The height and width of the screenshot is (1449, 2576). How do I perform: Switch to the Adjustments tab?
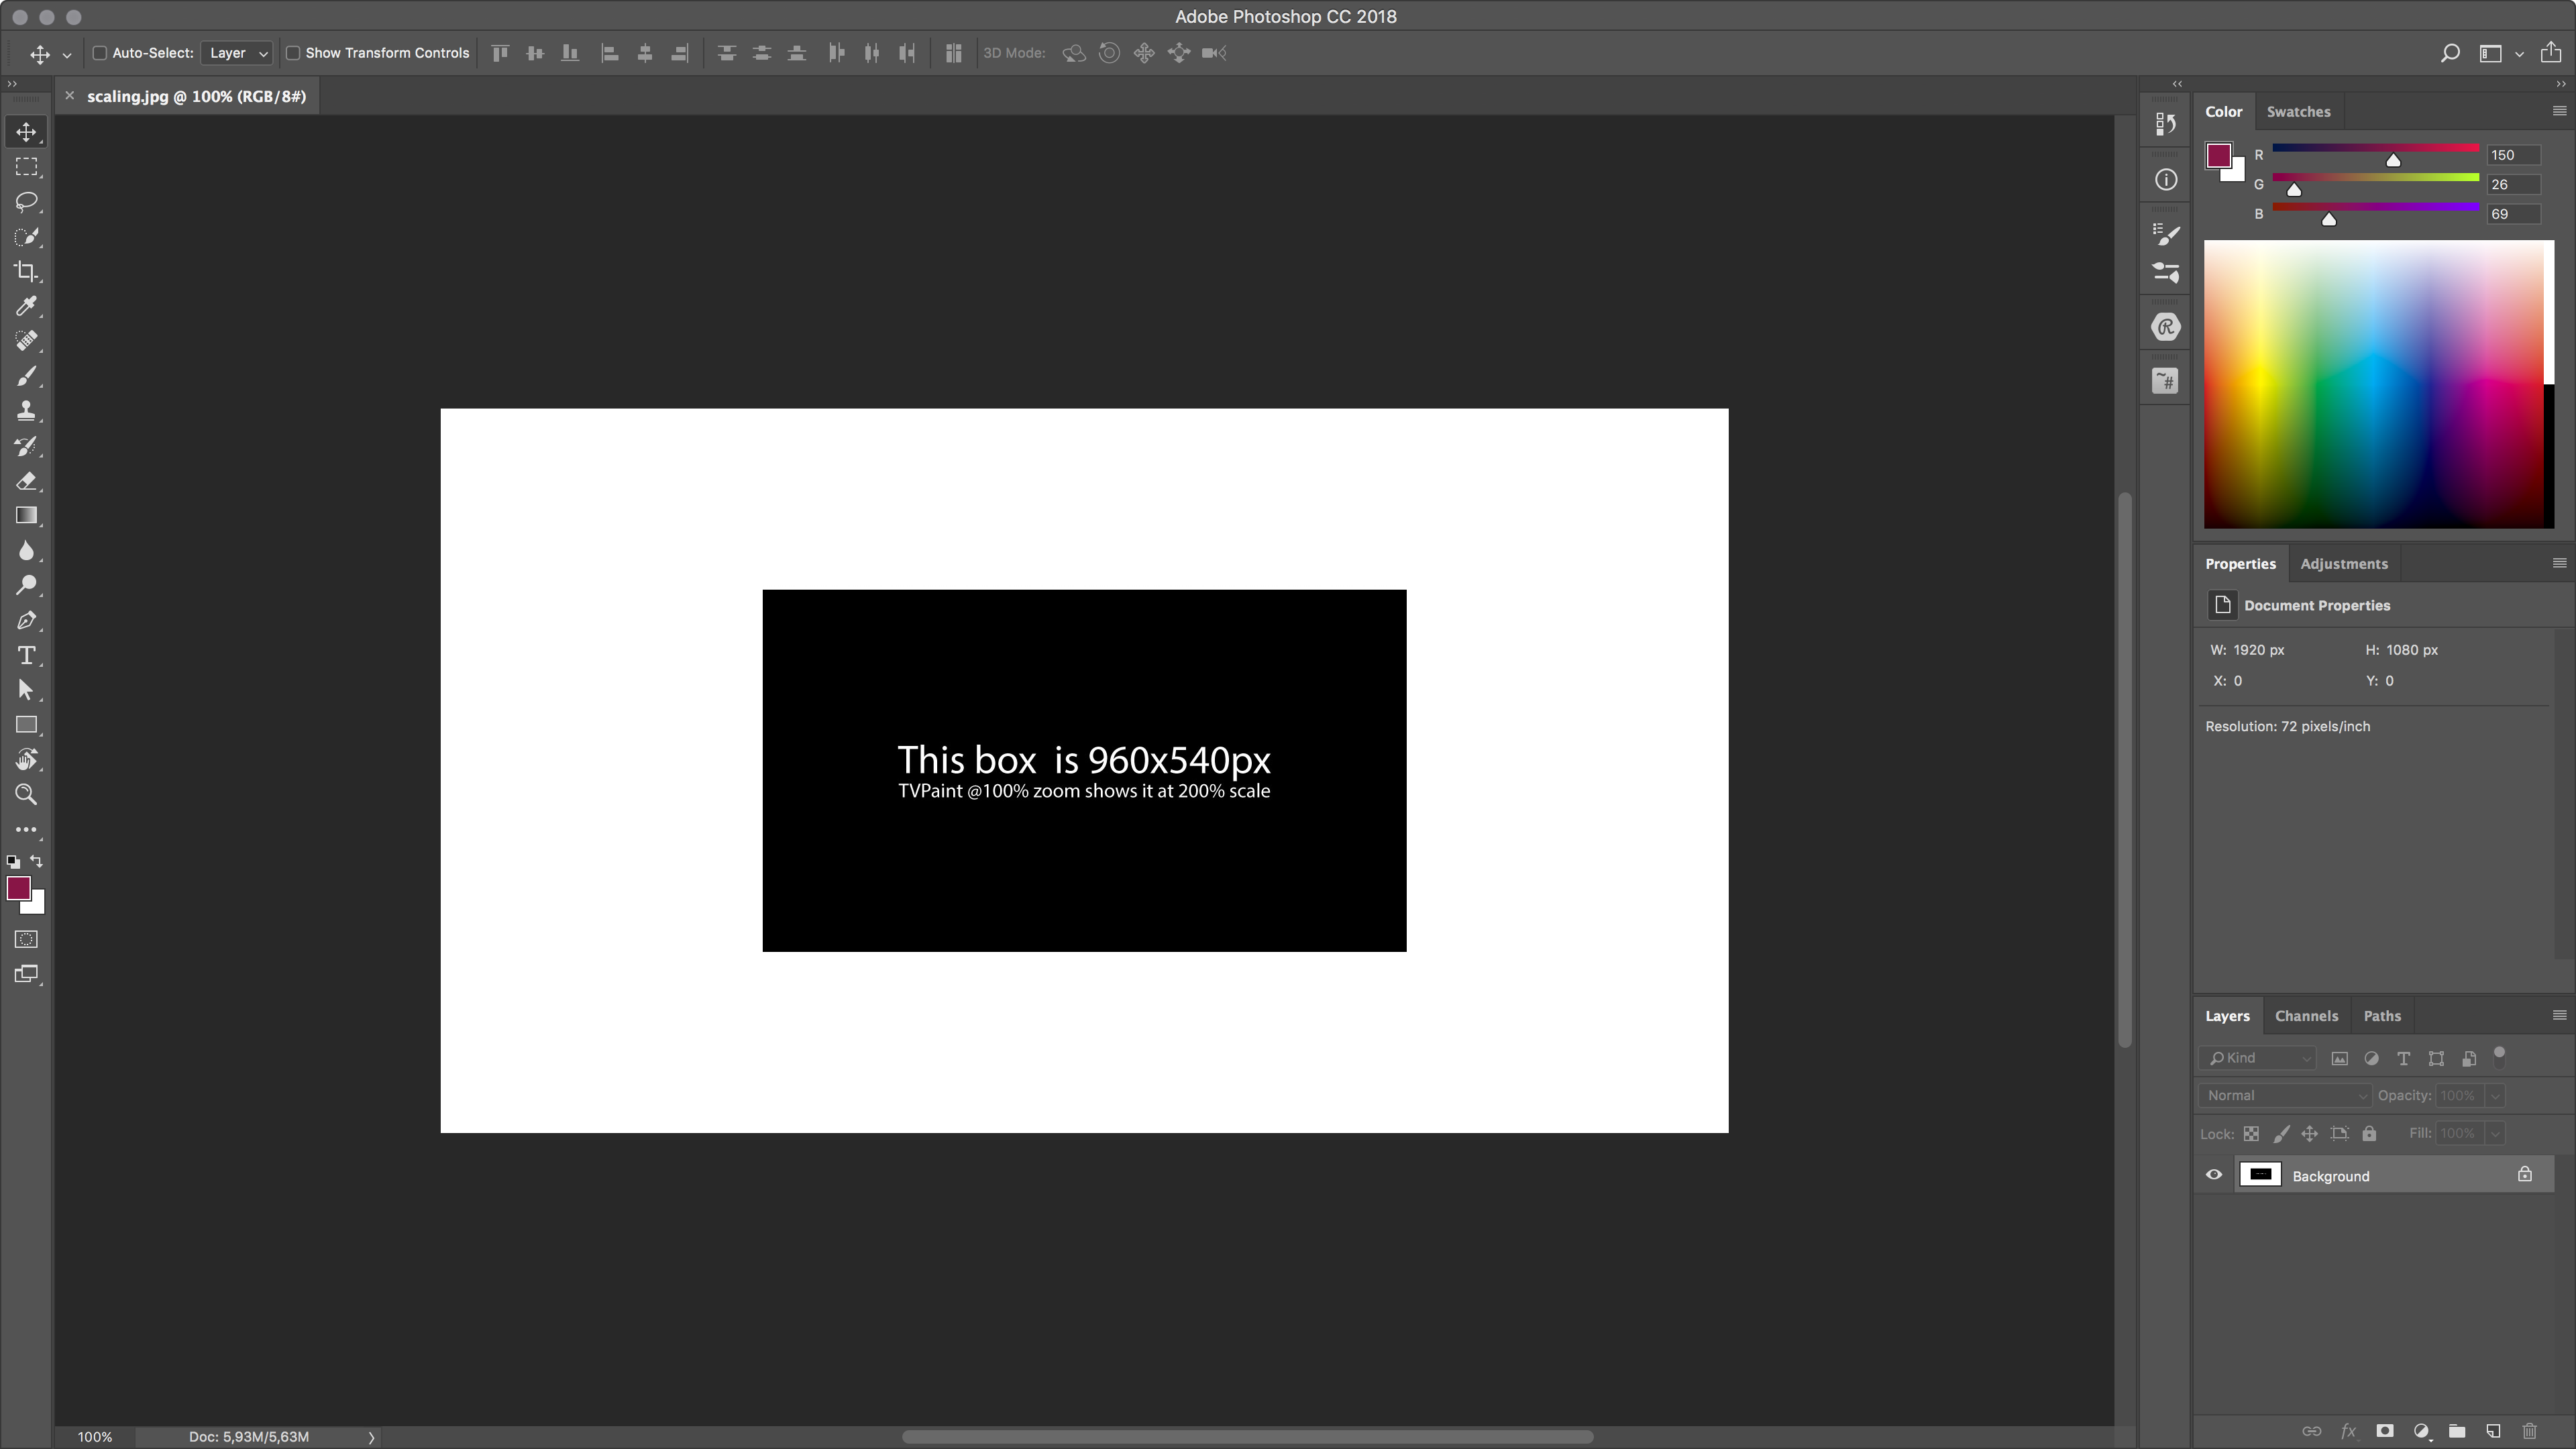tap(2344, 564)
